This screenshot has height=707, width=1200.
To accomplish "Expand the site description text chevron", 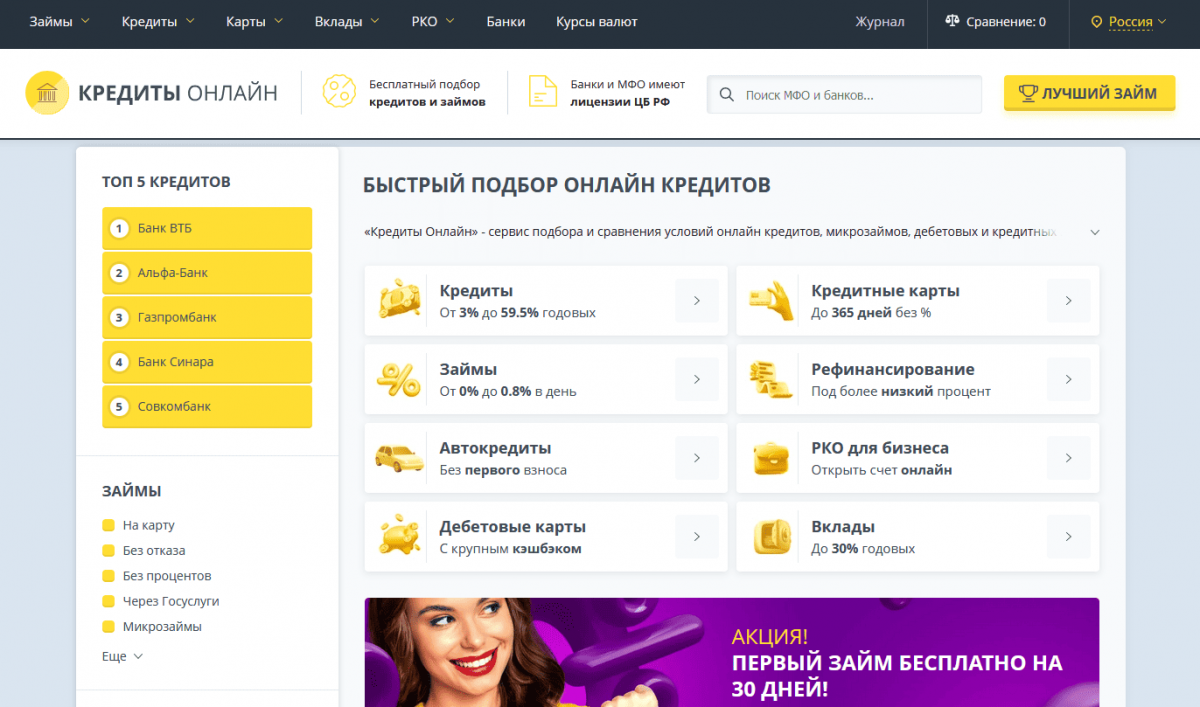I will 1095,232.
